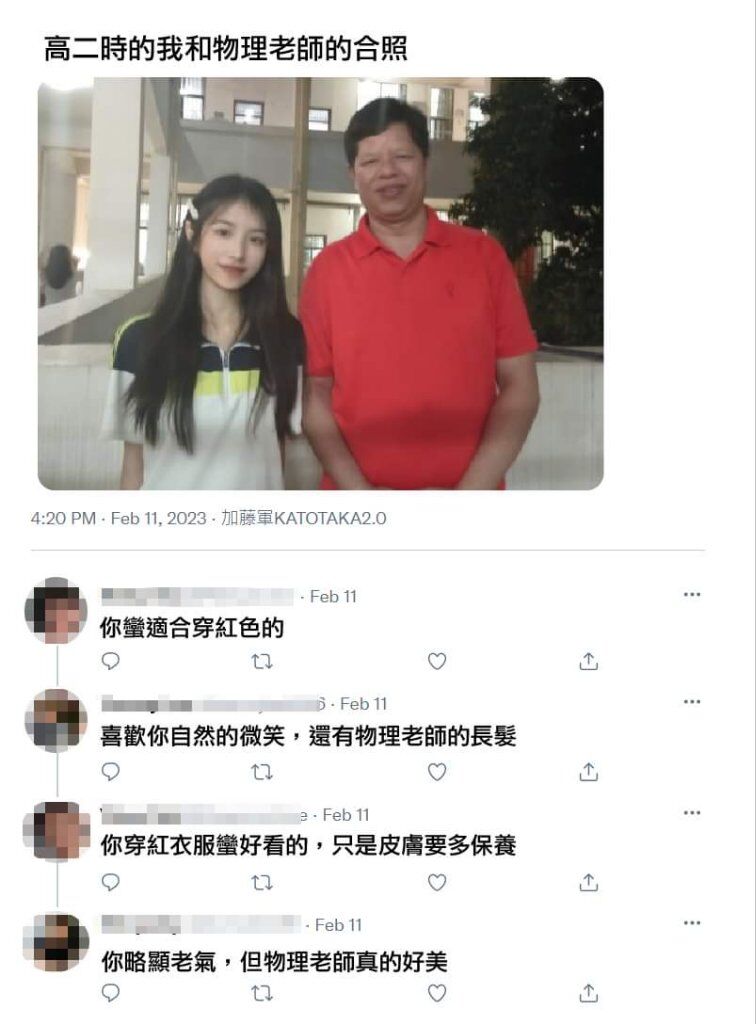Screen dimensions: 756x1024
Task: Reply to the 喜歡你自然的微笑 comment
Action: click(x=110, y=772)
